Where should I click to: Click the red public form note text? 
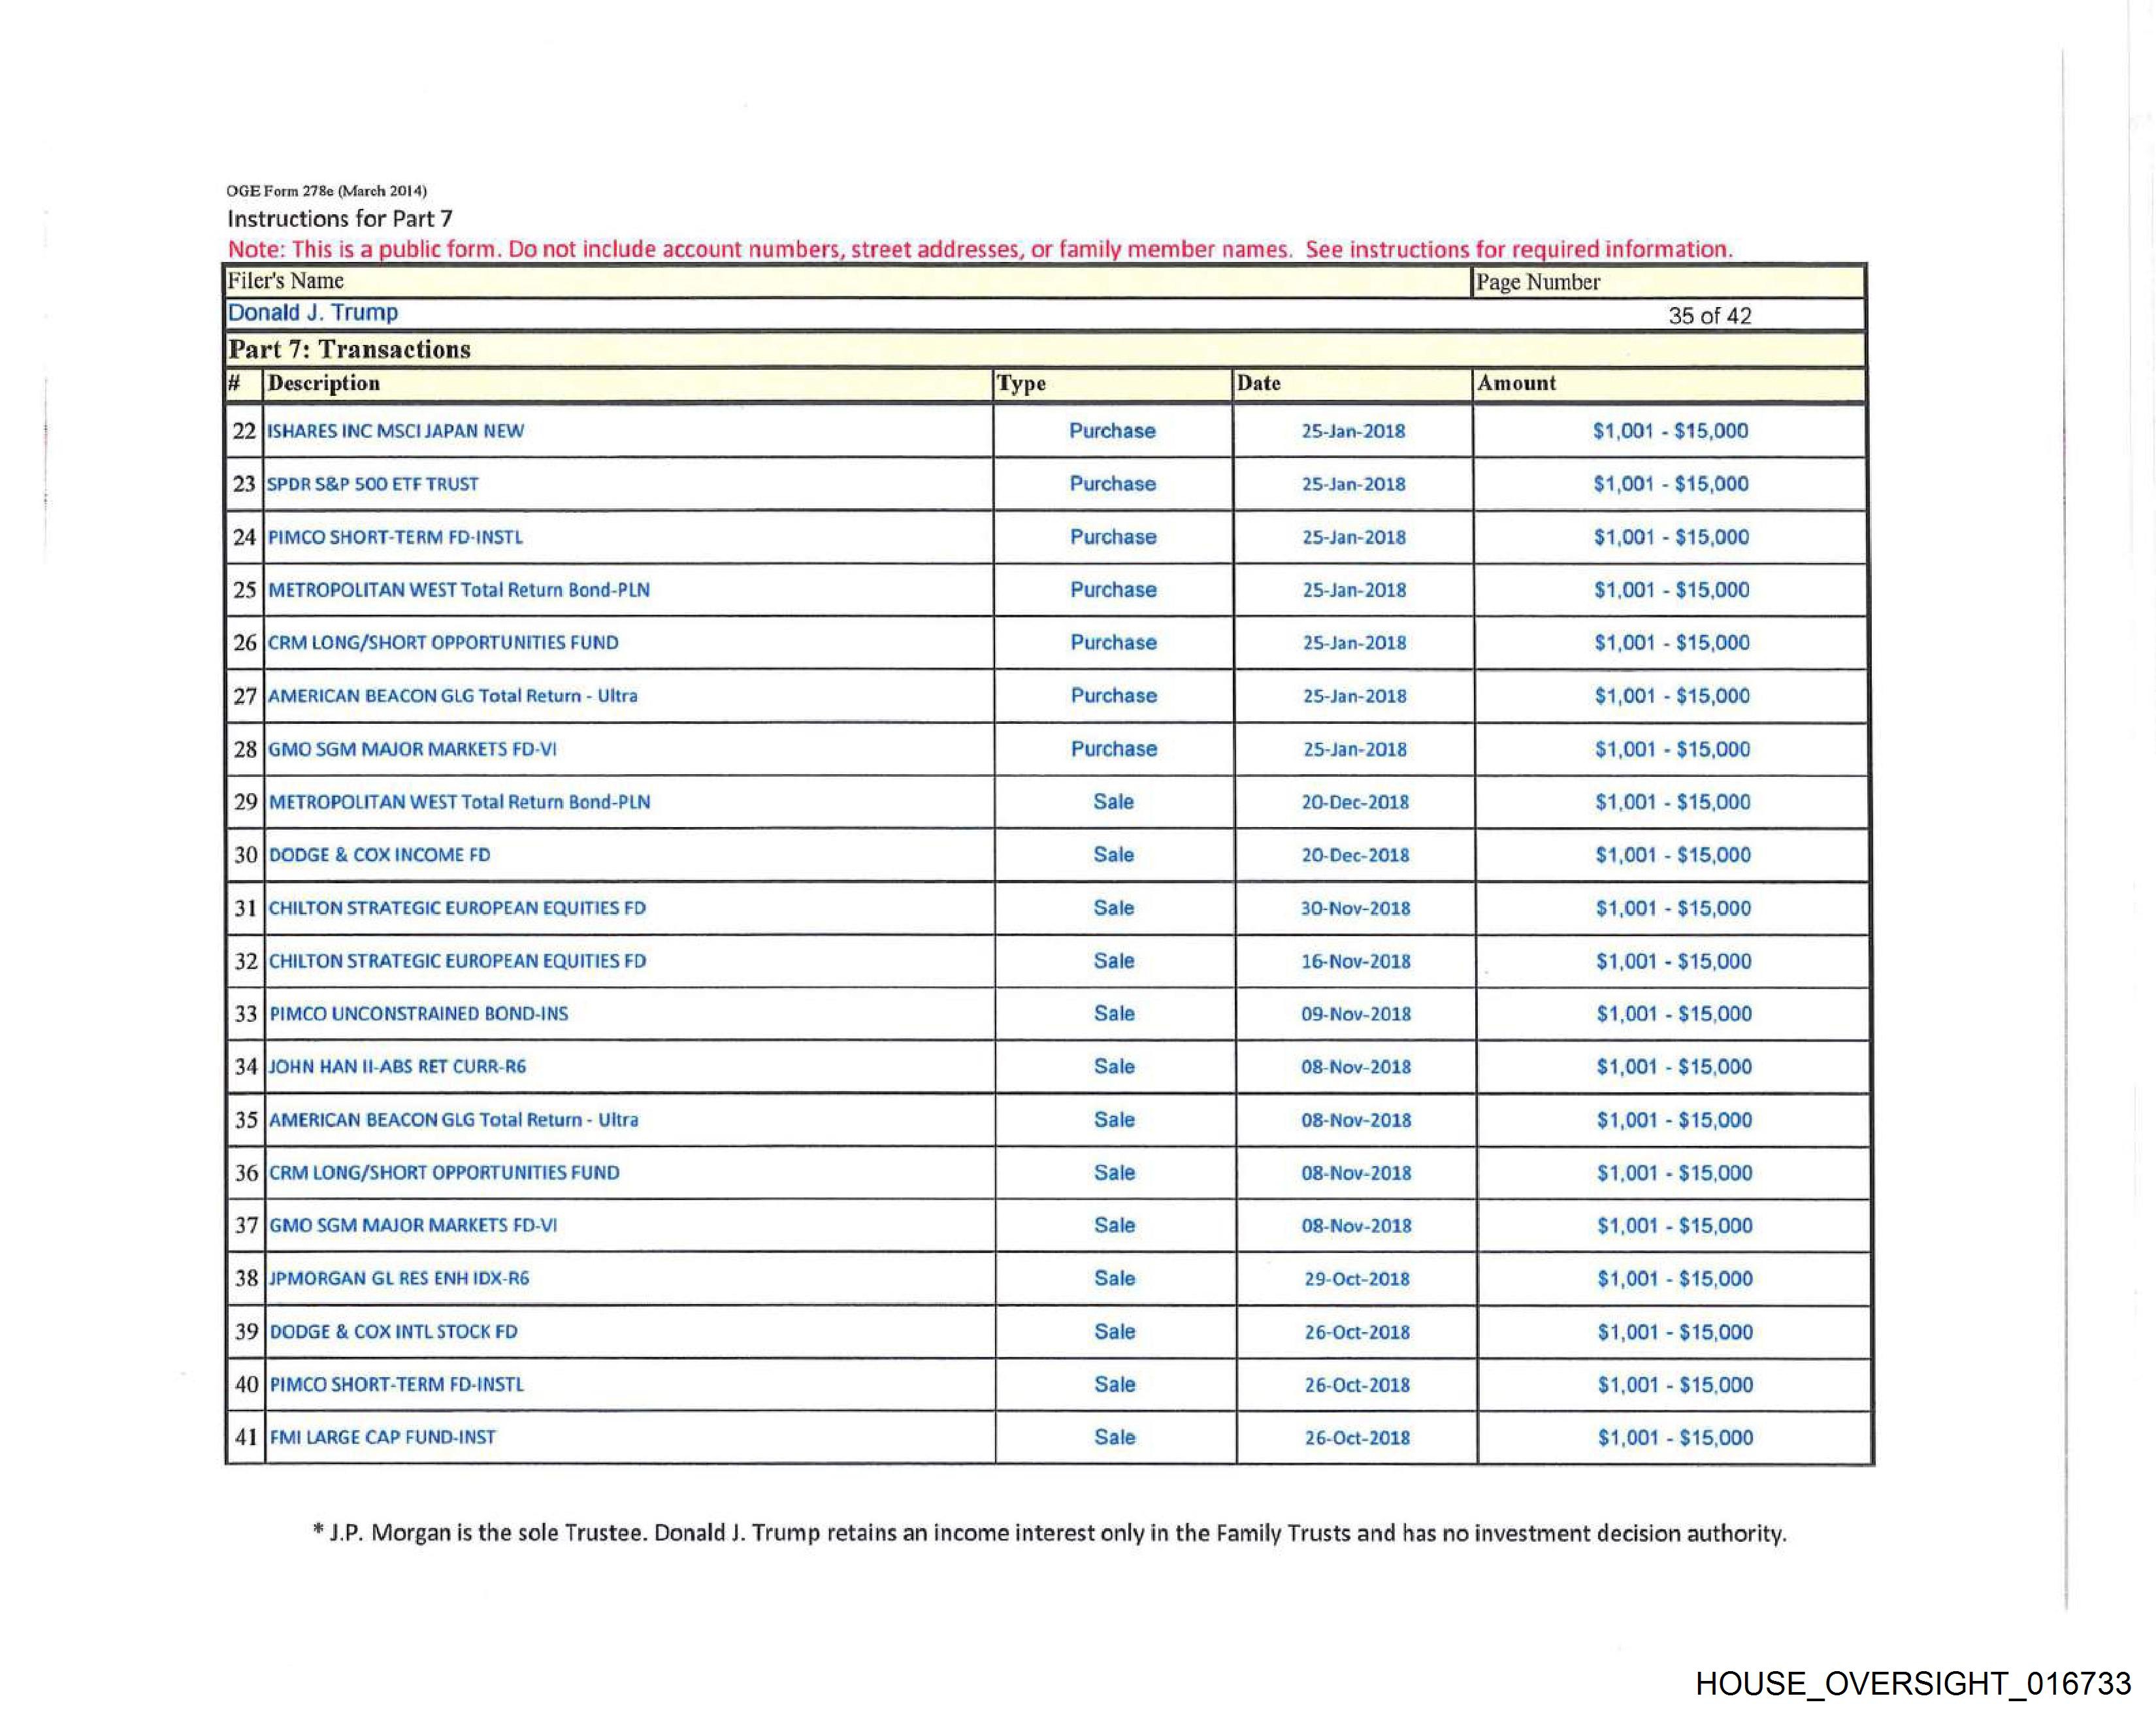coord(979,249)
